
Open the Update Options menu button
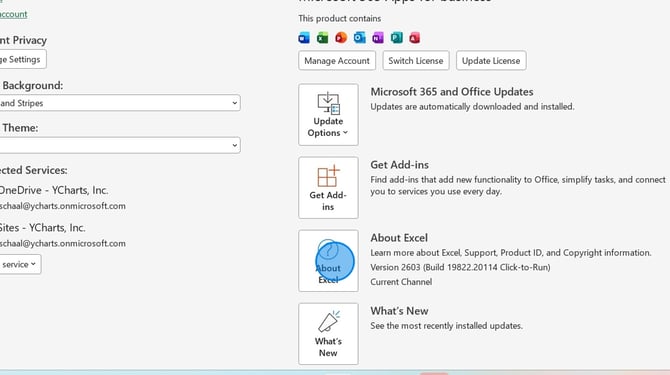[328, 114]
